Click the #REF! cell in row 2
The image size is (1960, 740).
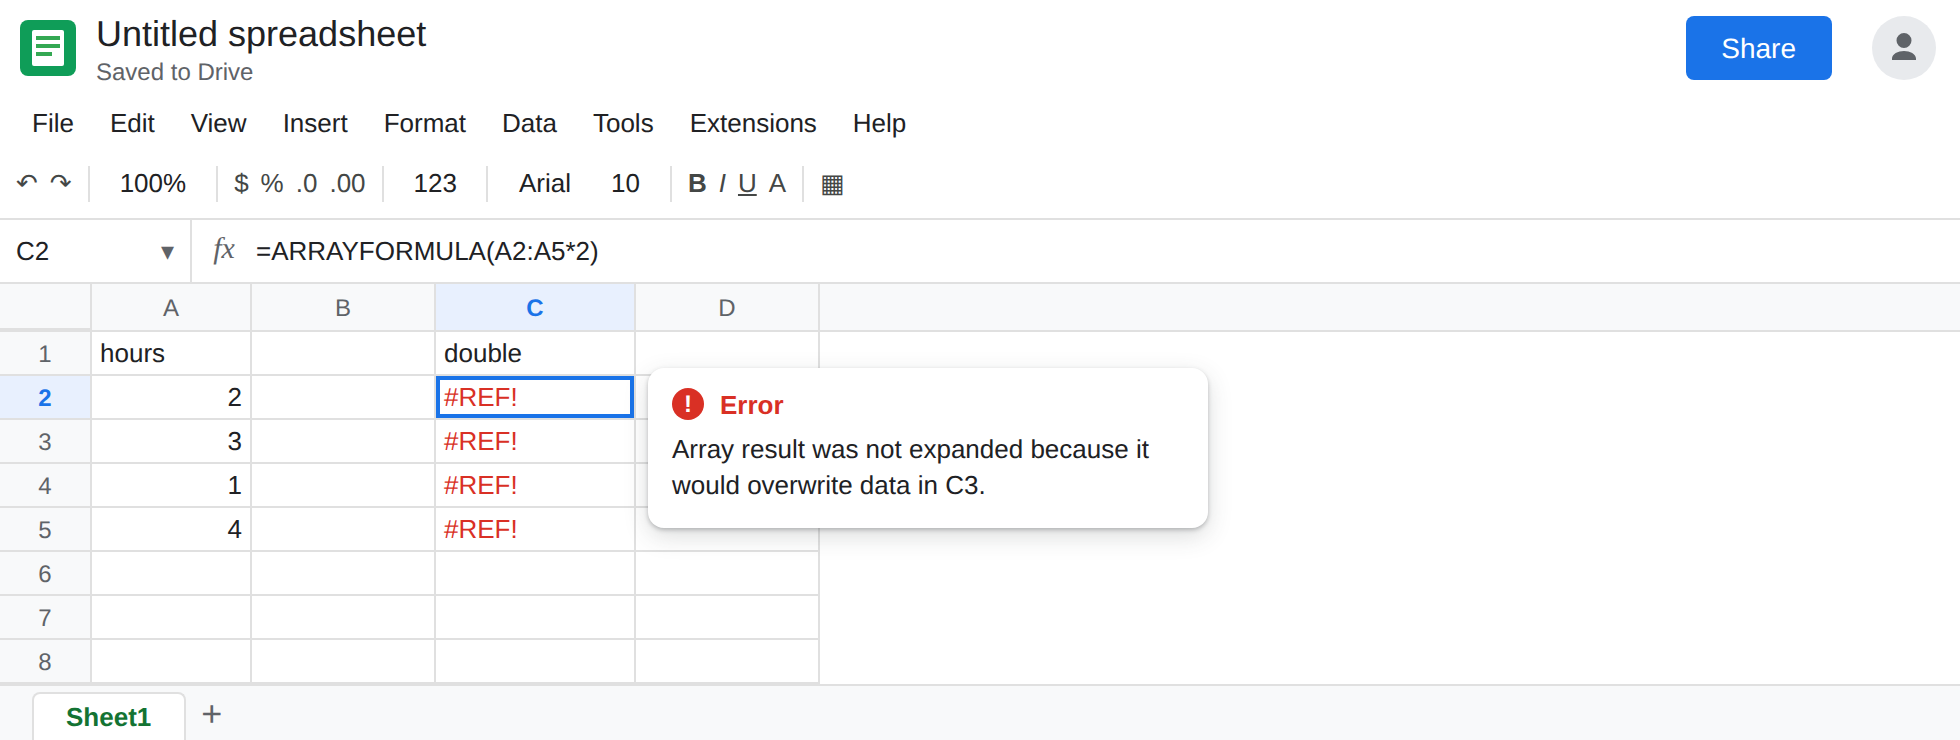[x=535, y=398]
